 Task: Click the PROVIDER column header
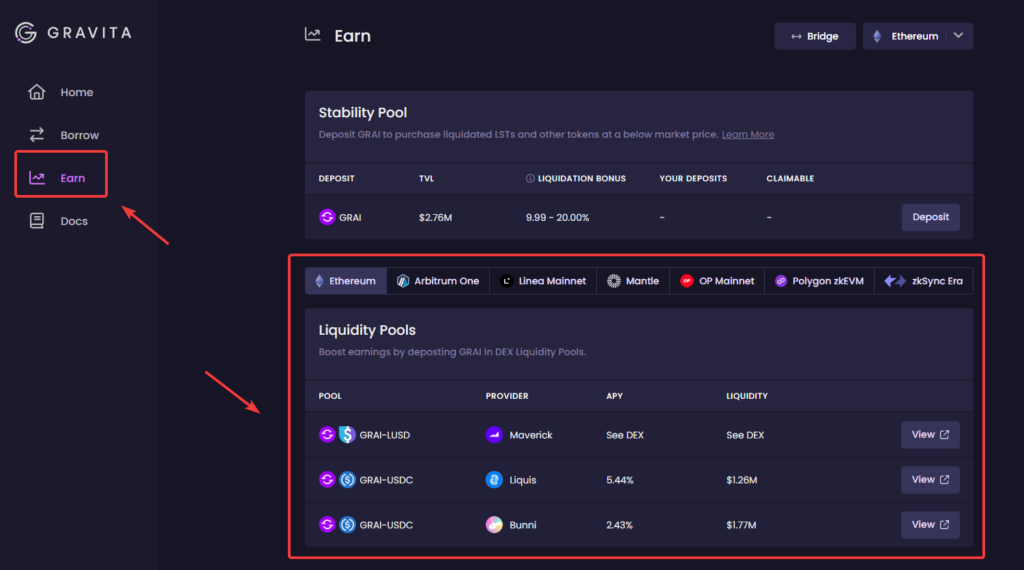[507, 396]
